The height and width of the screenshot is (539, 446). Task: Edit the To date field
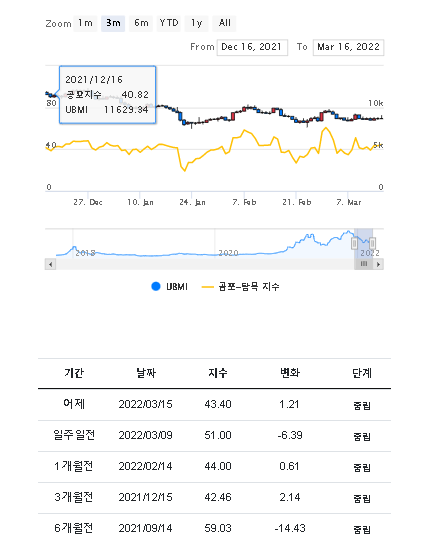pos(348,47)
